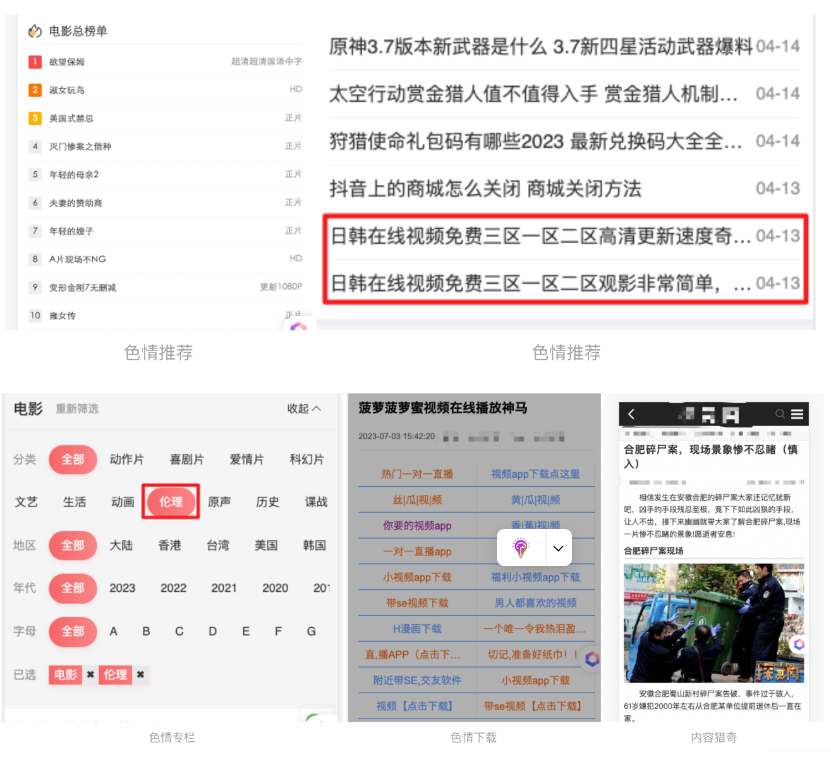The width and height of the screenshot is (831, 757).
Task: Pick the 谍战 category filter
Action: (316, 501)
